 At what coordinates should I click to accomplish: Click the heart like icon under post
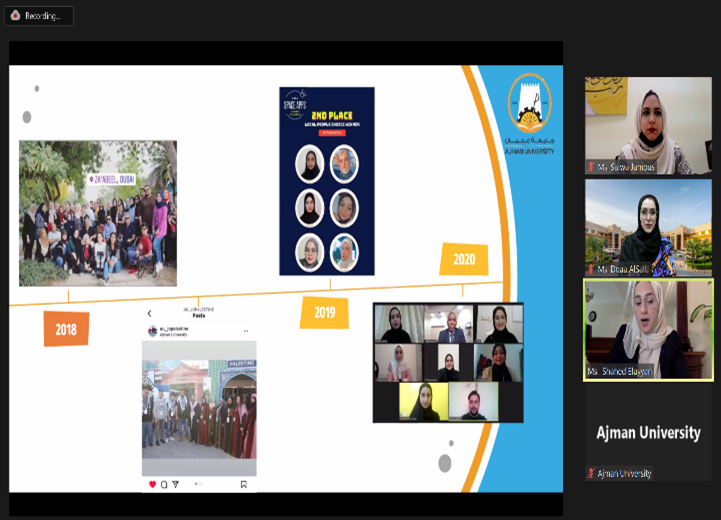pos(153,484)
